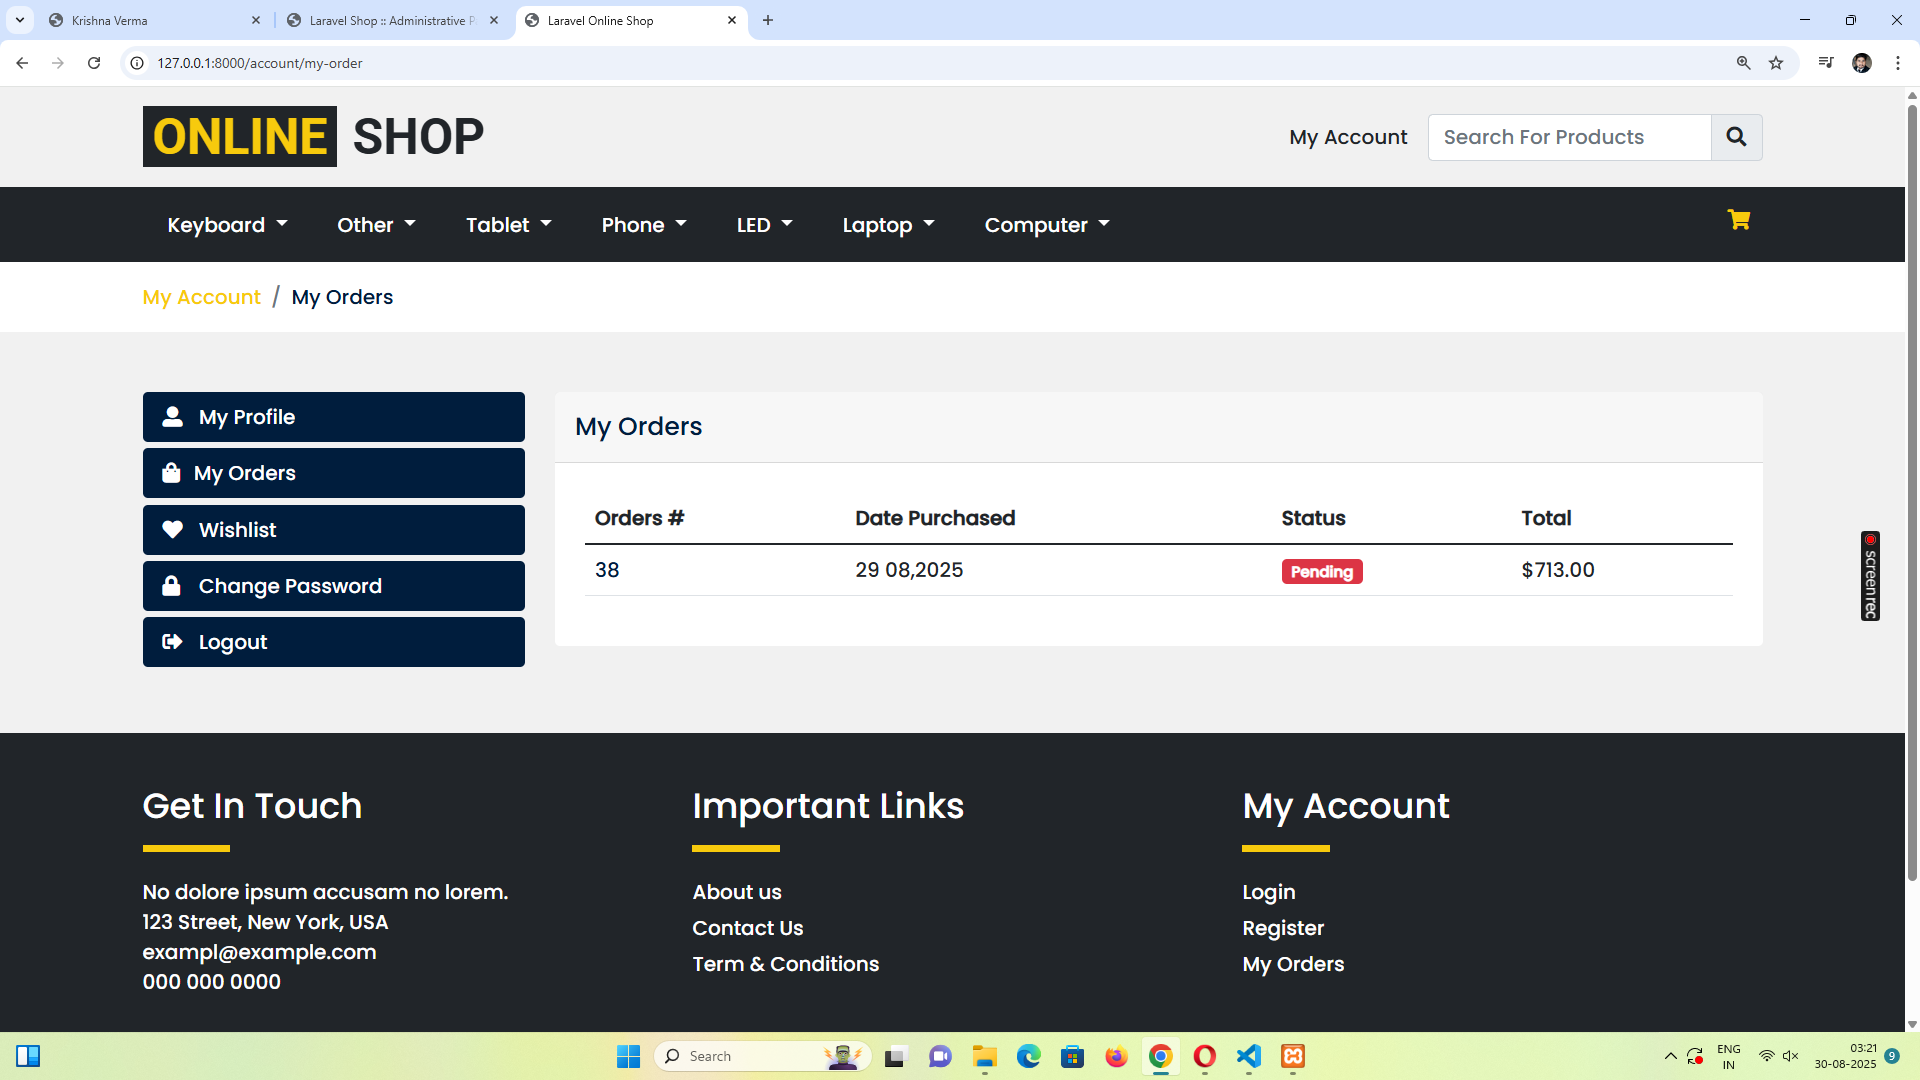Click the Change Password lock icon
1920x1080 pixels.
[x=171, y=586]
